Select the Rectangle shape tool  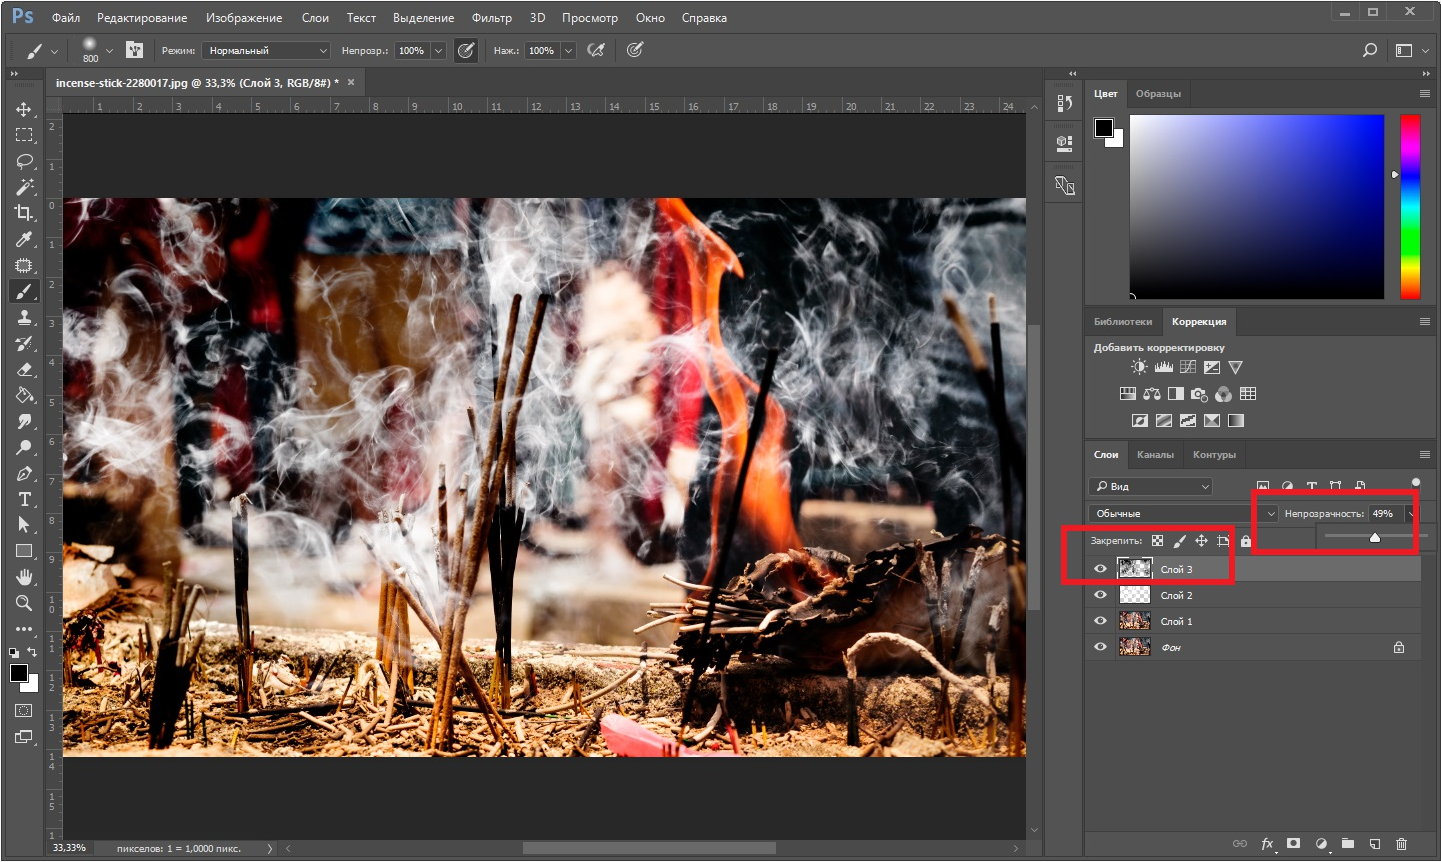[x=24, y=551]
